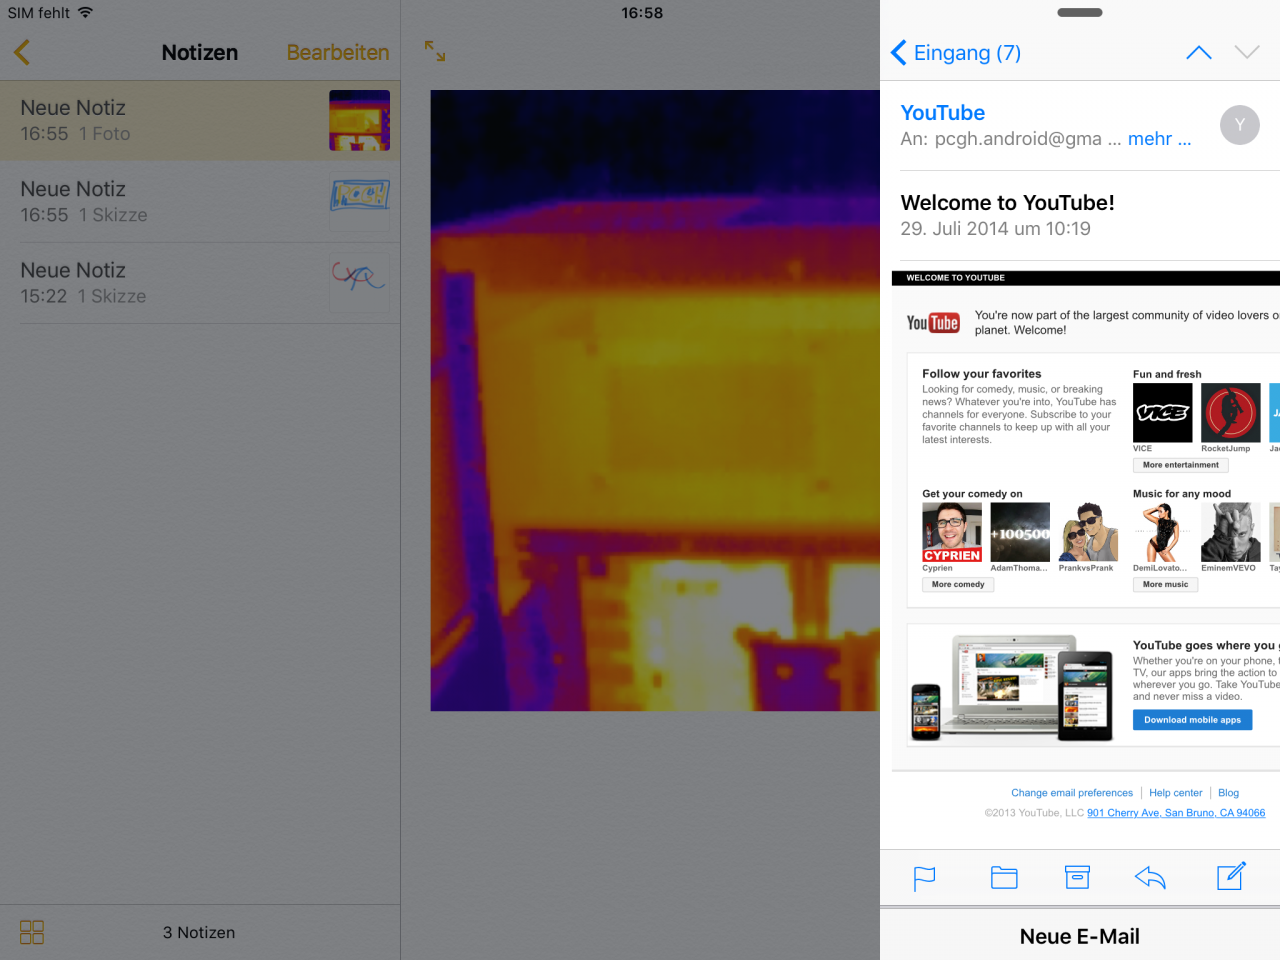
Task: Tap the YouTube sender name
Action: coord(943,113)
